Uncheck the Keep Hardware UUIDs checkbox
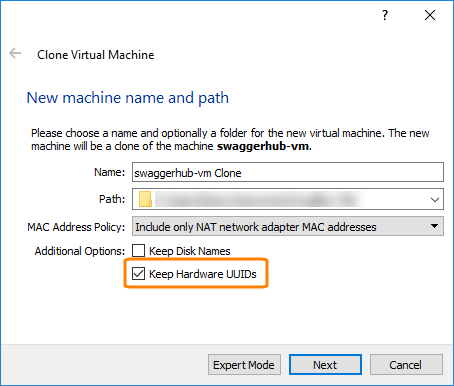The width and height of the screenshot is (454, 386). [x=138, y=274]
